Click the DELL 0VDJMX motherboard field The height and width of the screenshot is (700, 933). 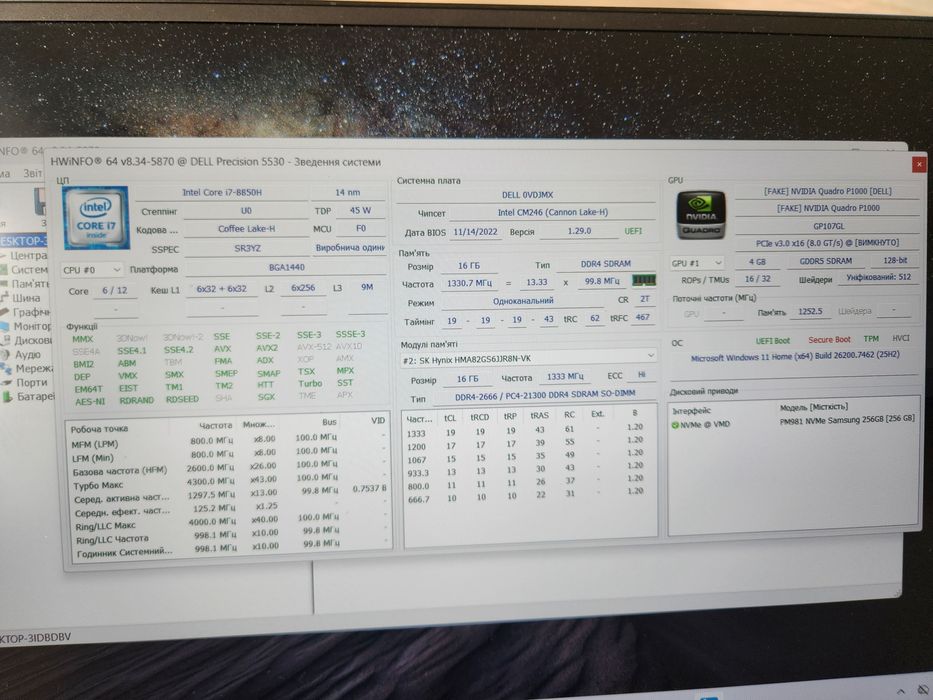click(x=527, y=195)
